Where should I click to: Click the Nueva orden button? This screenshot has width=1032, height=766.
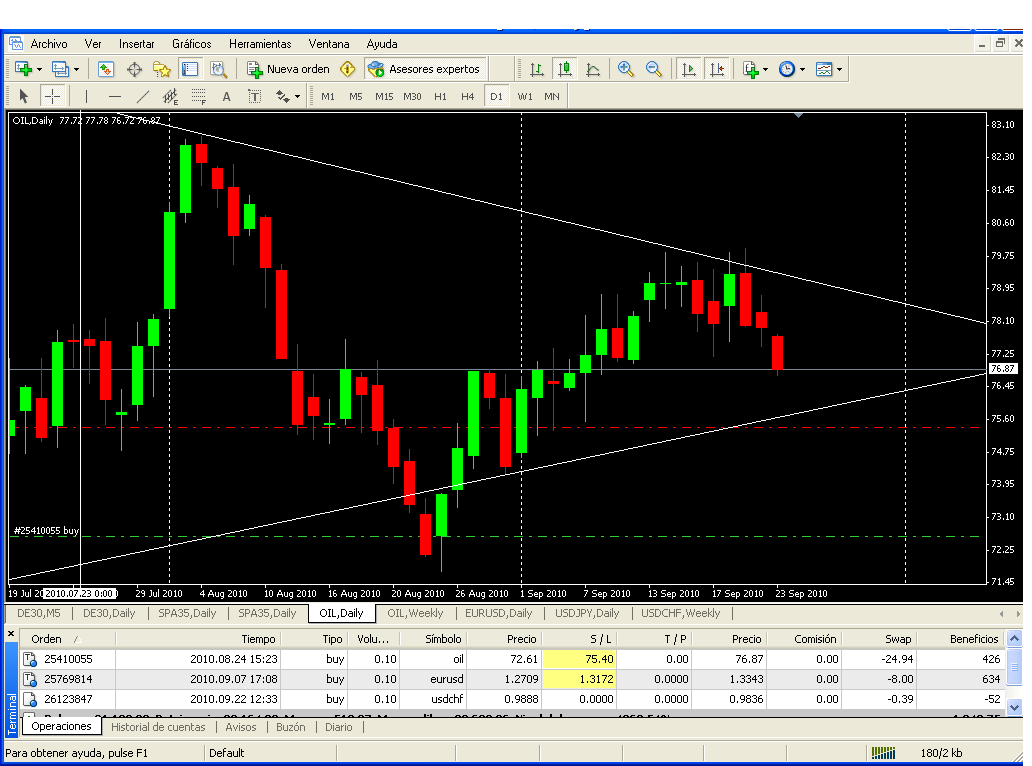(288, 69)
